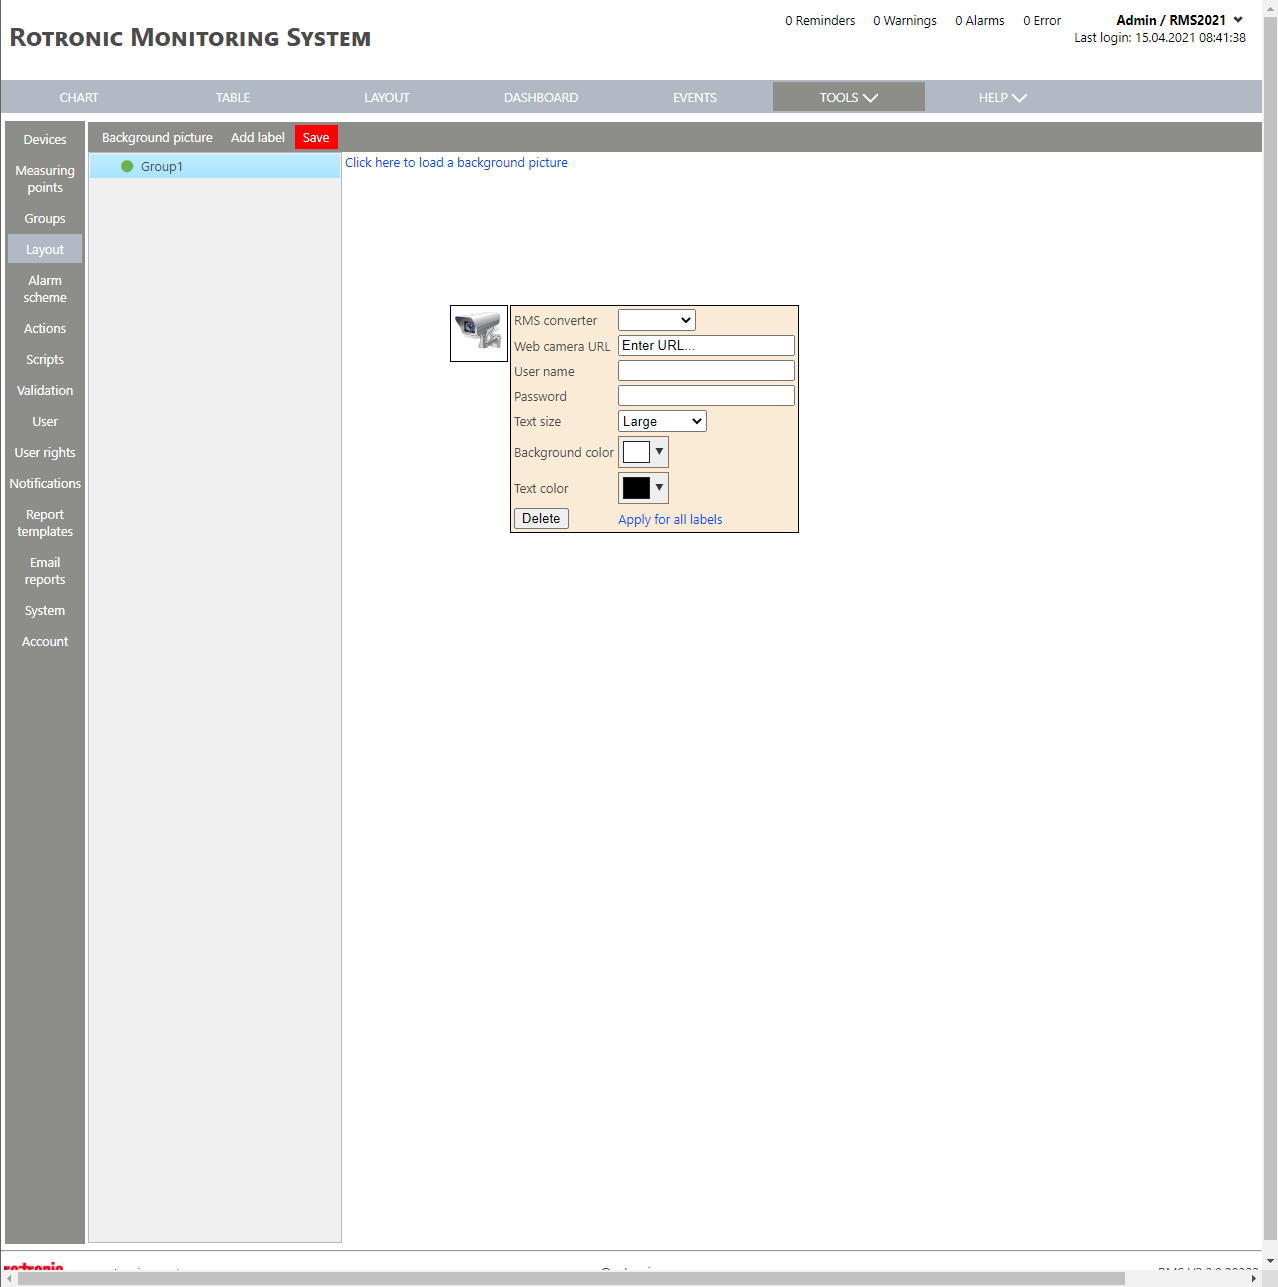Screen dimensions: 1278x1287
Task: Select Group1 in the group tree
Action: (215, 166)
